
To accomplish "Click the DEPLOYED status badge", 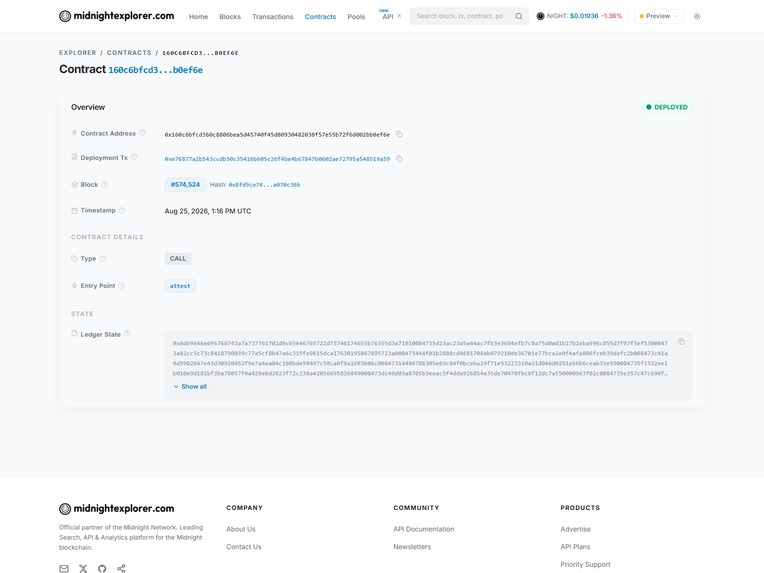I will click(667, 107).
